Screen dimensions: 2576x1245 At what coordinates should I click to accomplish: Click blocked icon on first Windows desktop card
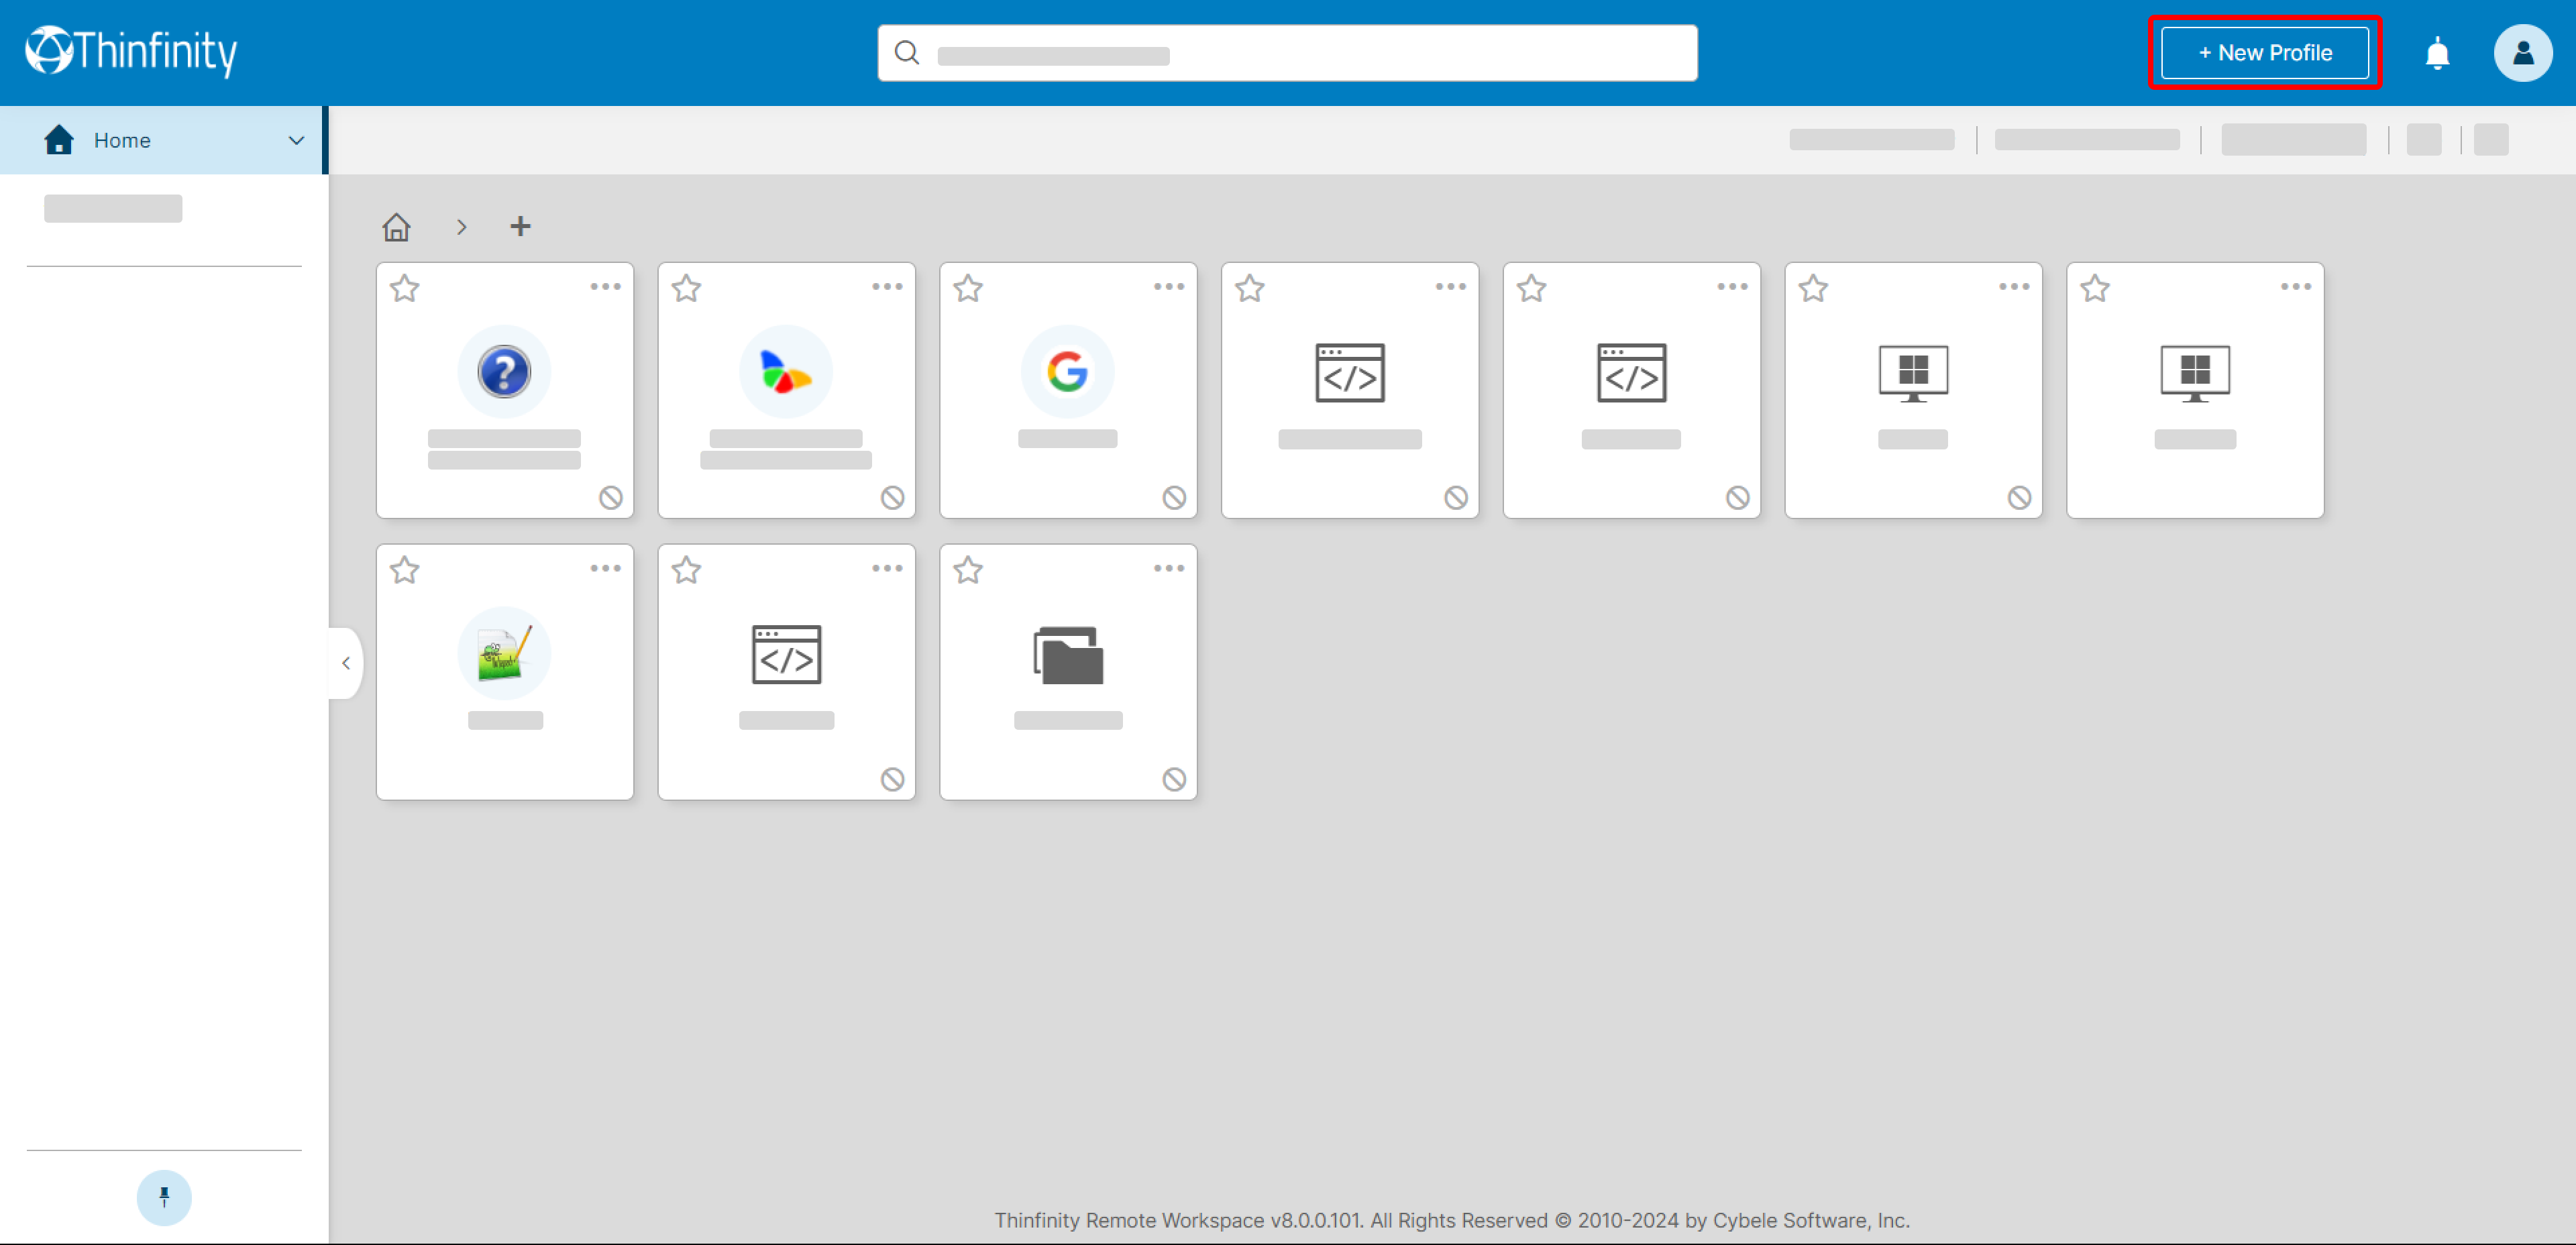click(2021, 498)
